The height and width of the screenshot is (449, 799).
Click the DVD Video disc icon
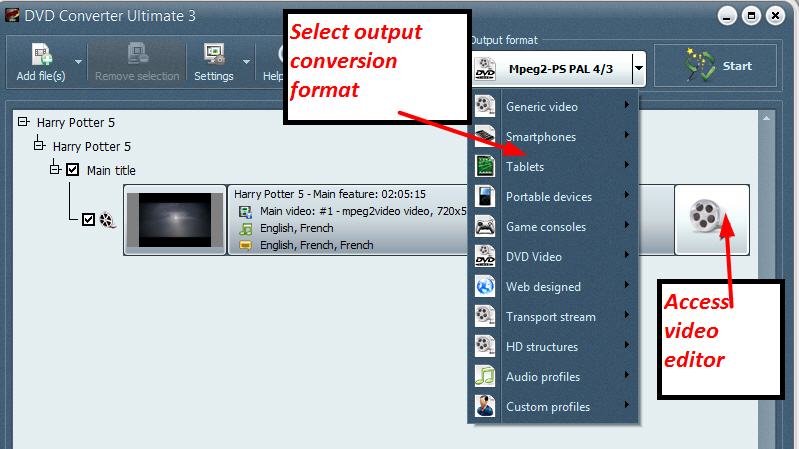(485, 256)
